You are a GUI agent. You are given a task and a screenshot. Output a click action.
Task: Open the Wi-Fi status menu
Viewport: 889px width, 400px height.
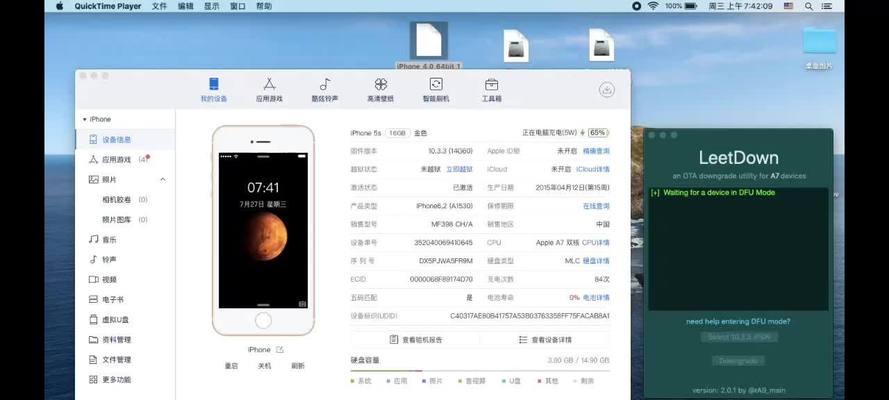[653, 6]
